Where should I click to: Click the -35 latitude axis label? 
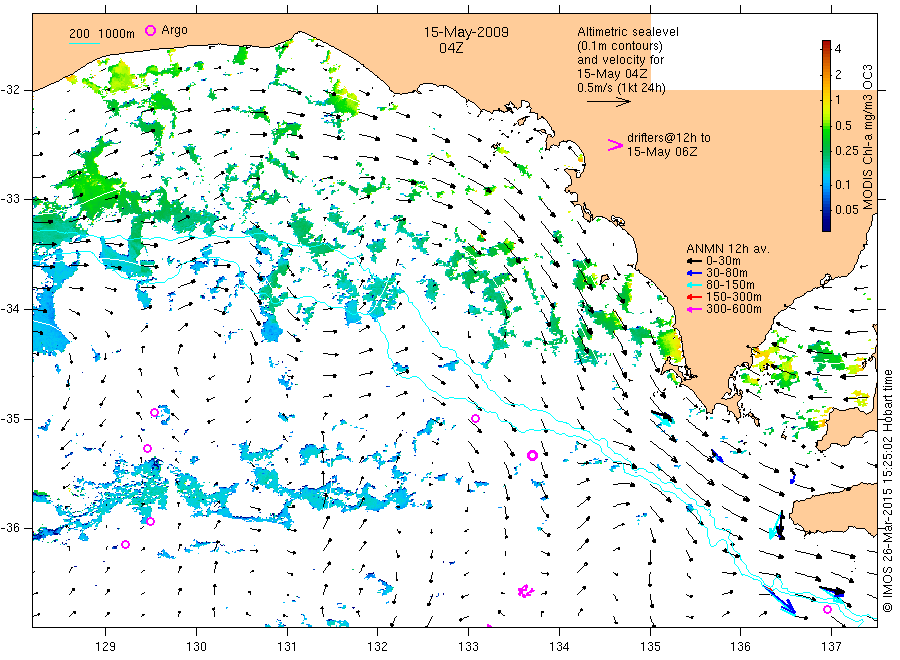click(x=10, y=418)
